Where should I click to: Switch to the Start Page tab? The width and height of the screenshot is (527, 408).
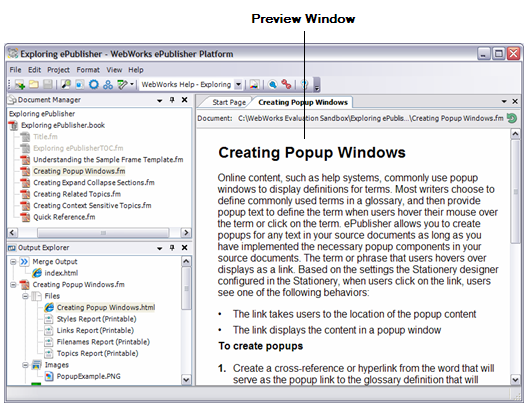[229, 102]
